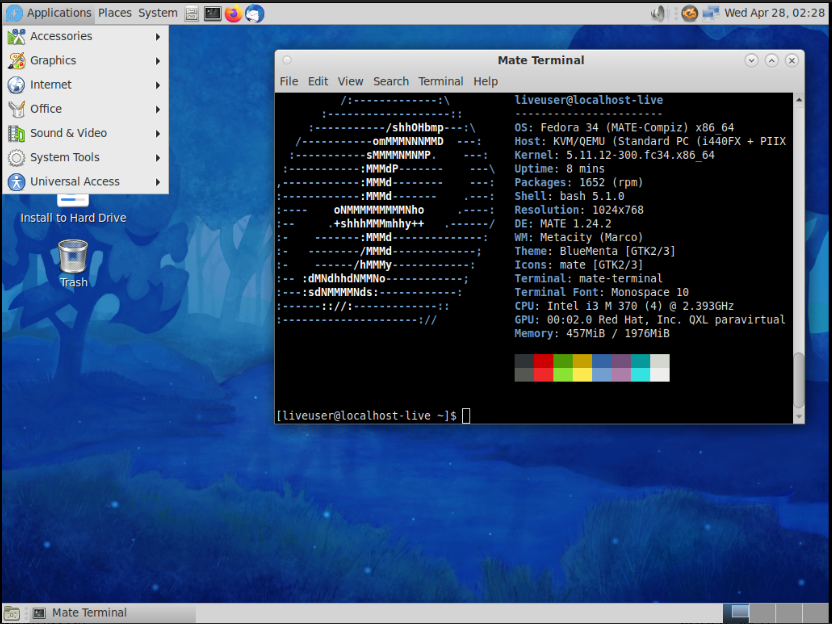Expand the Accessories submenu
Screen dimensions: 832x624
85,36
